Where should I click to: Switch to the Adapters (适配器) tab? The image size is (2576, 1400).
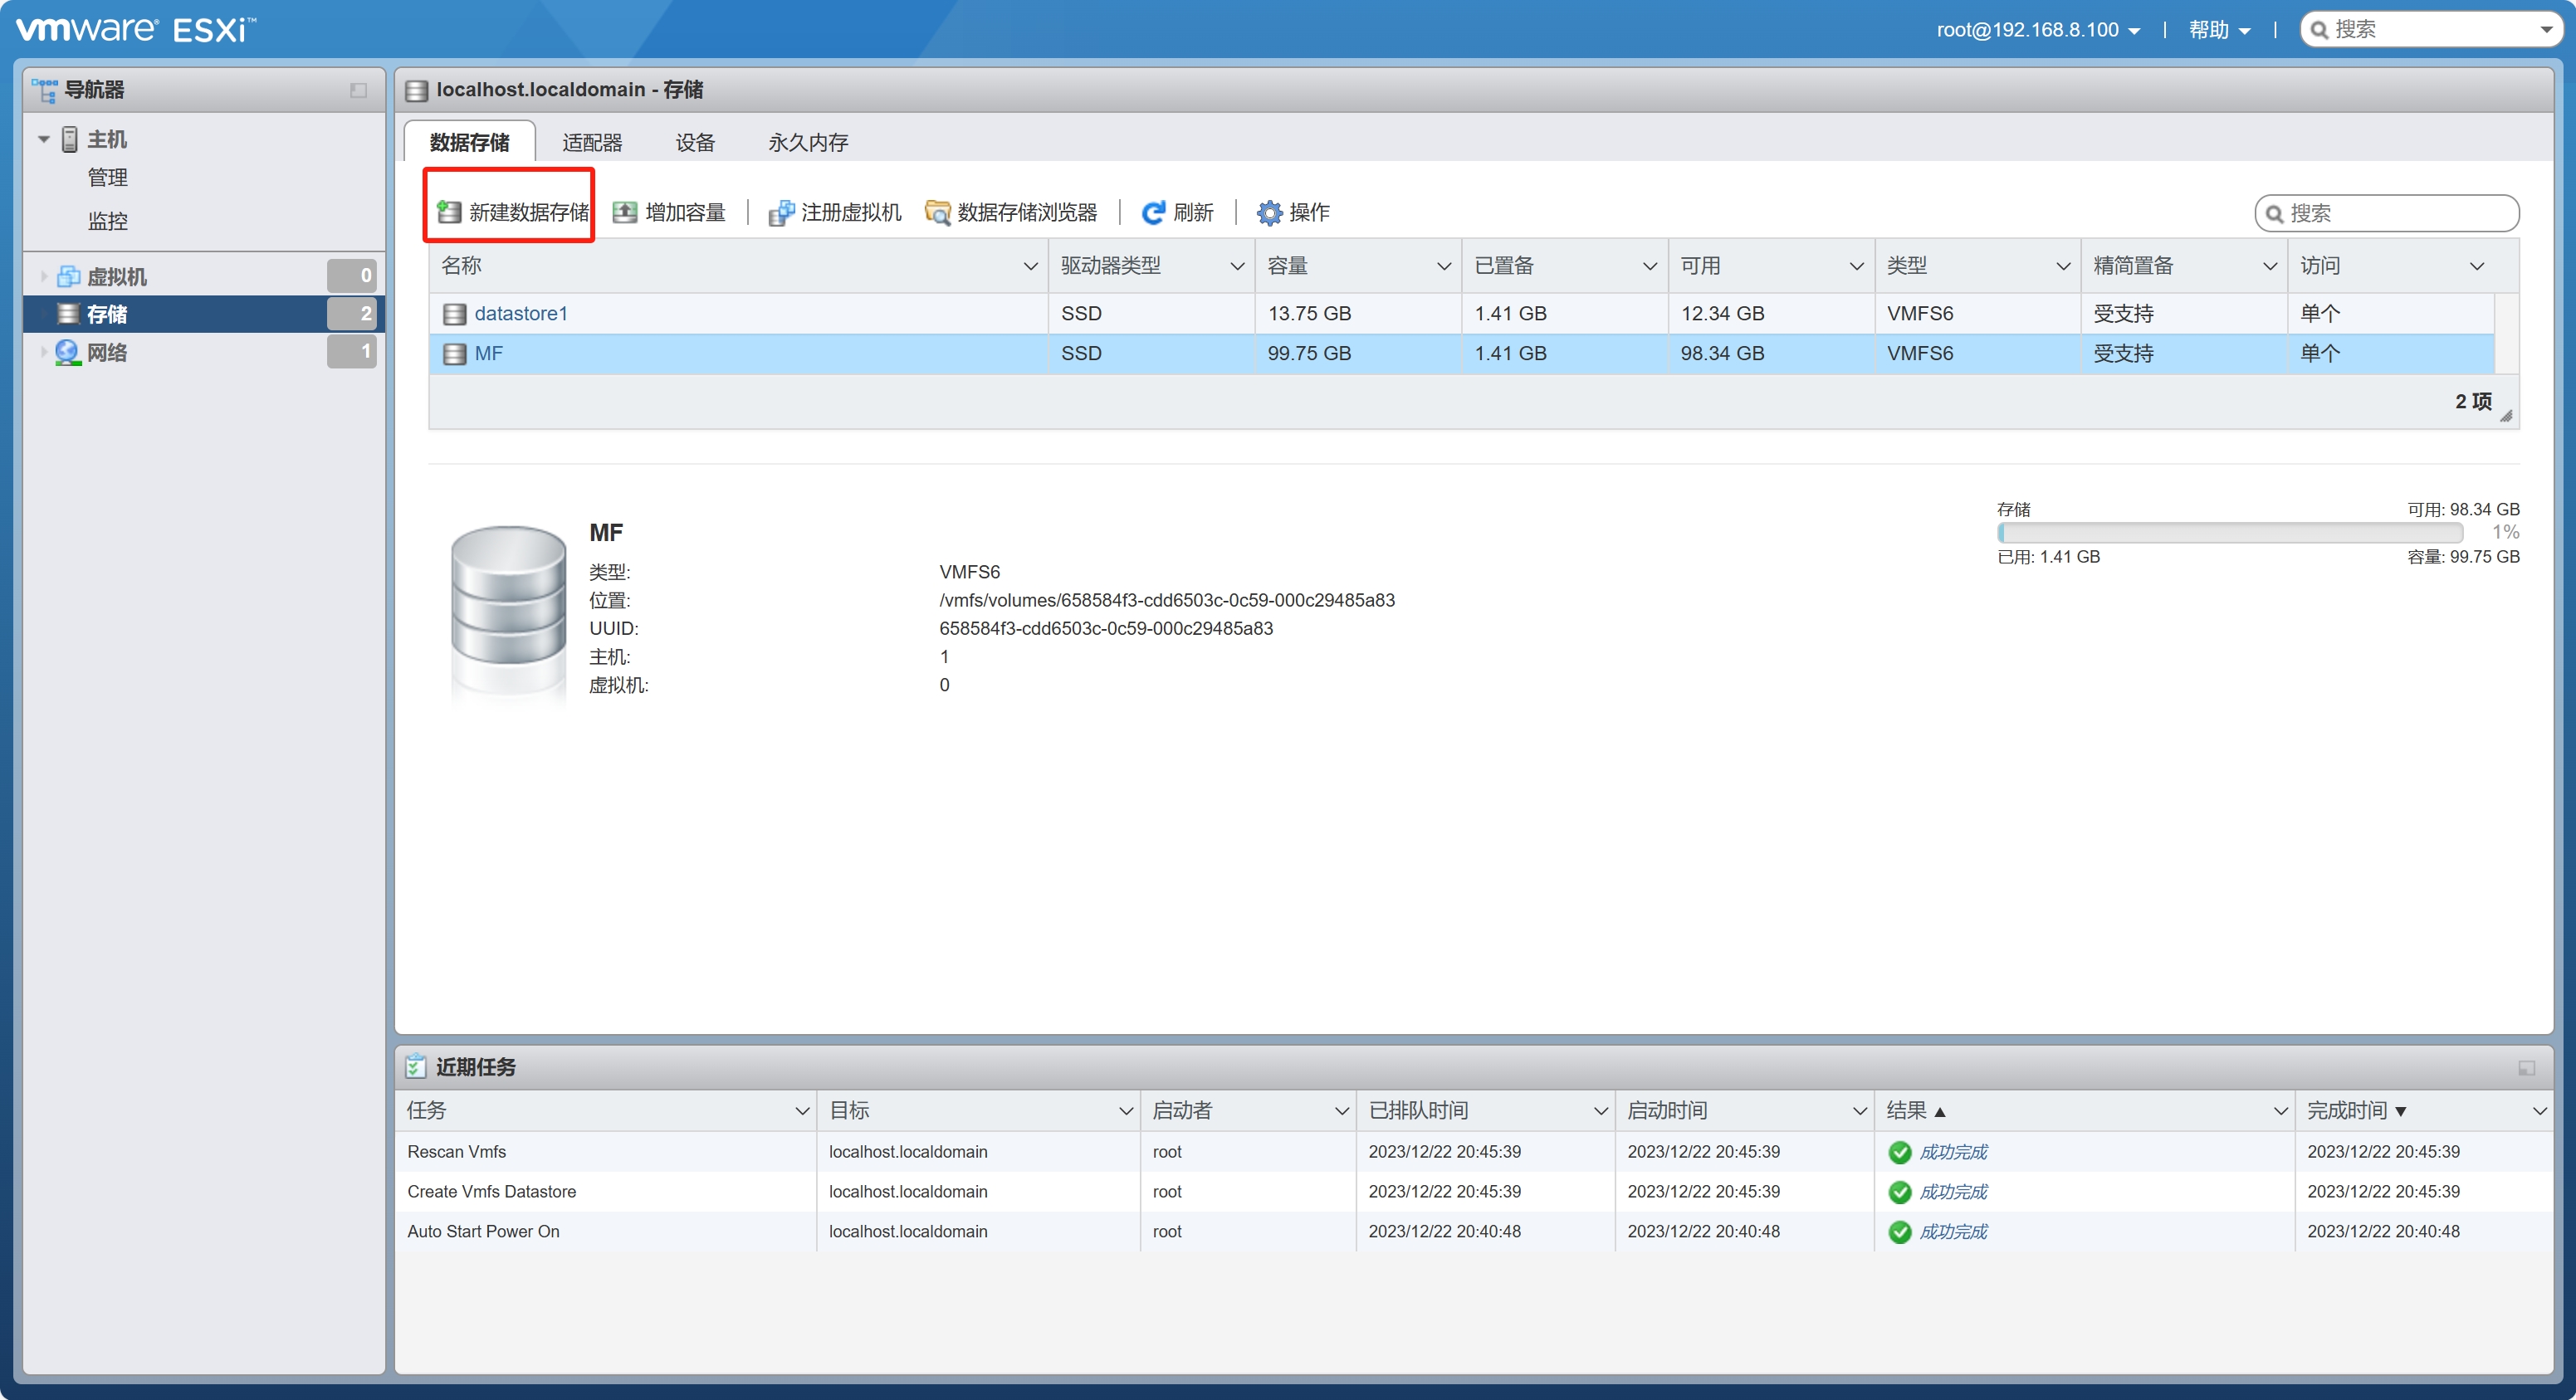click(x=592, y=142)
